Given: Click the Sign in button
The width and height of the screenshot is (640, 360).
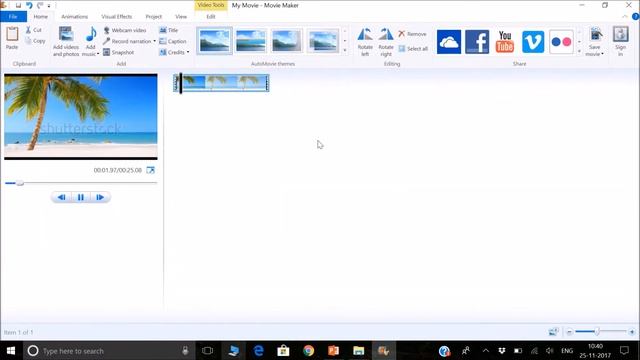Looking at the screenshot, I should [x=620, y=41].
